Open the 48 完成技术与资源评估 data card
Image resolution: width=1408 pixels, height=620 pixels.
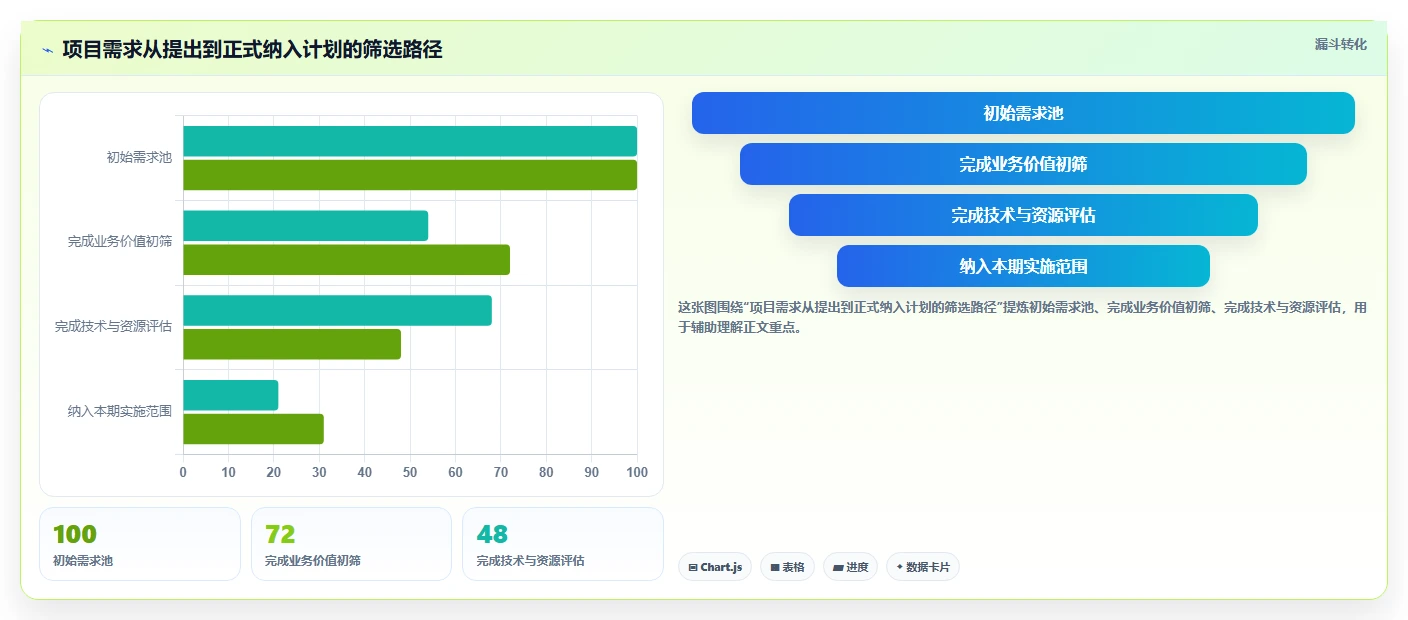[x=563, y=544]
